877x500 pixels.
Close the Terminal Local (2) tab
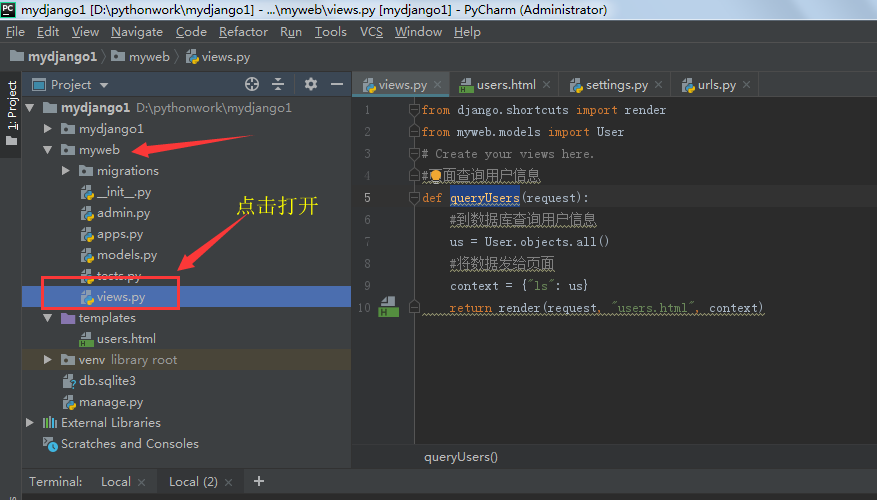coord(228,482)
